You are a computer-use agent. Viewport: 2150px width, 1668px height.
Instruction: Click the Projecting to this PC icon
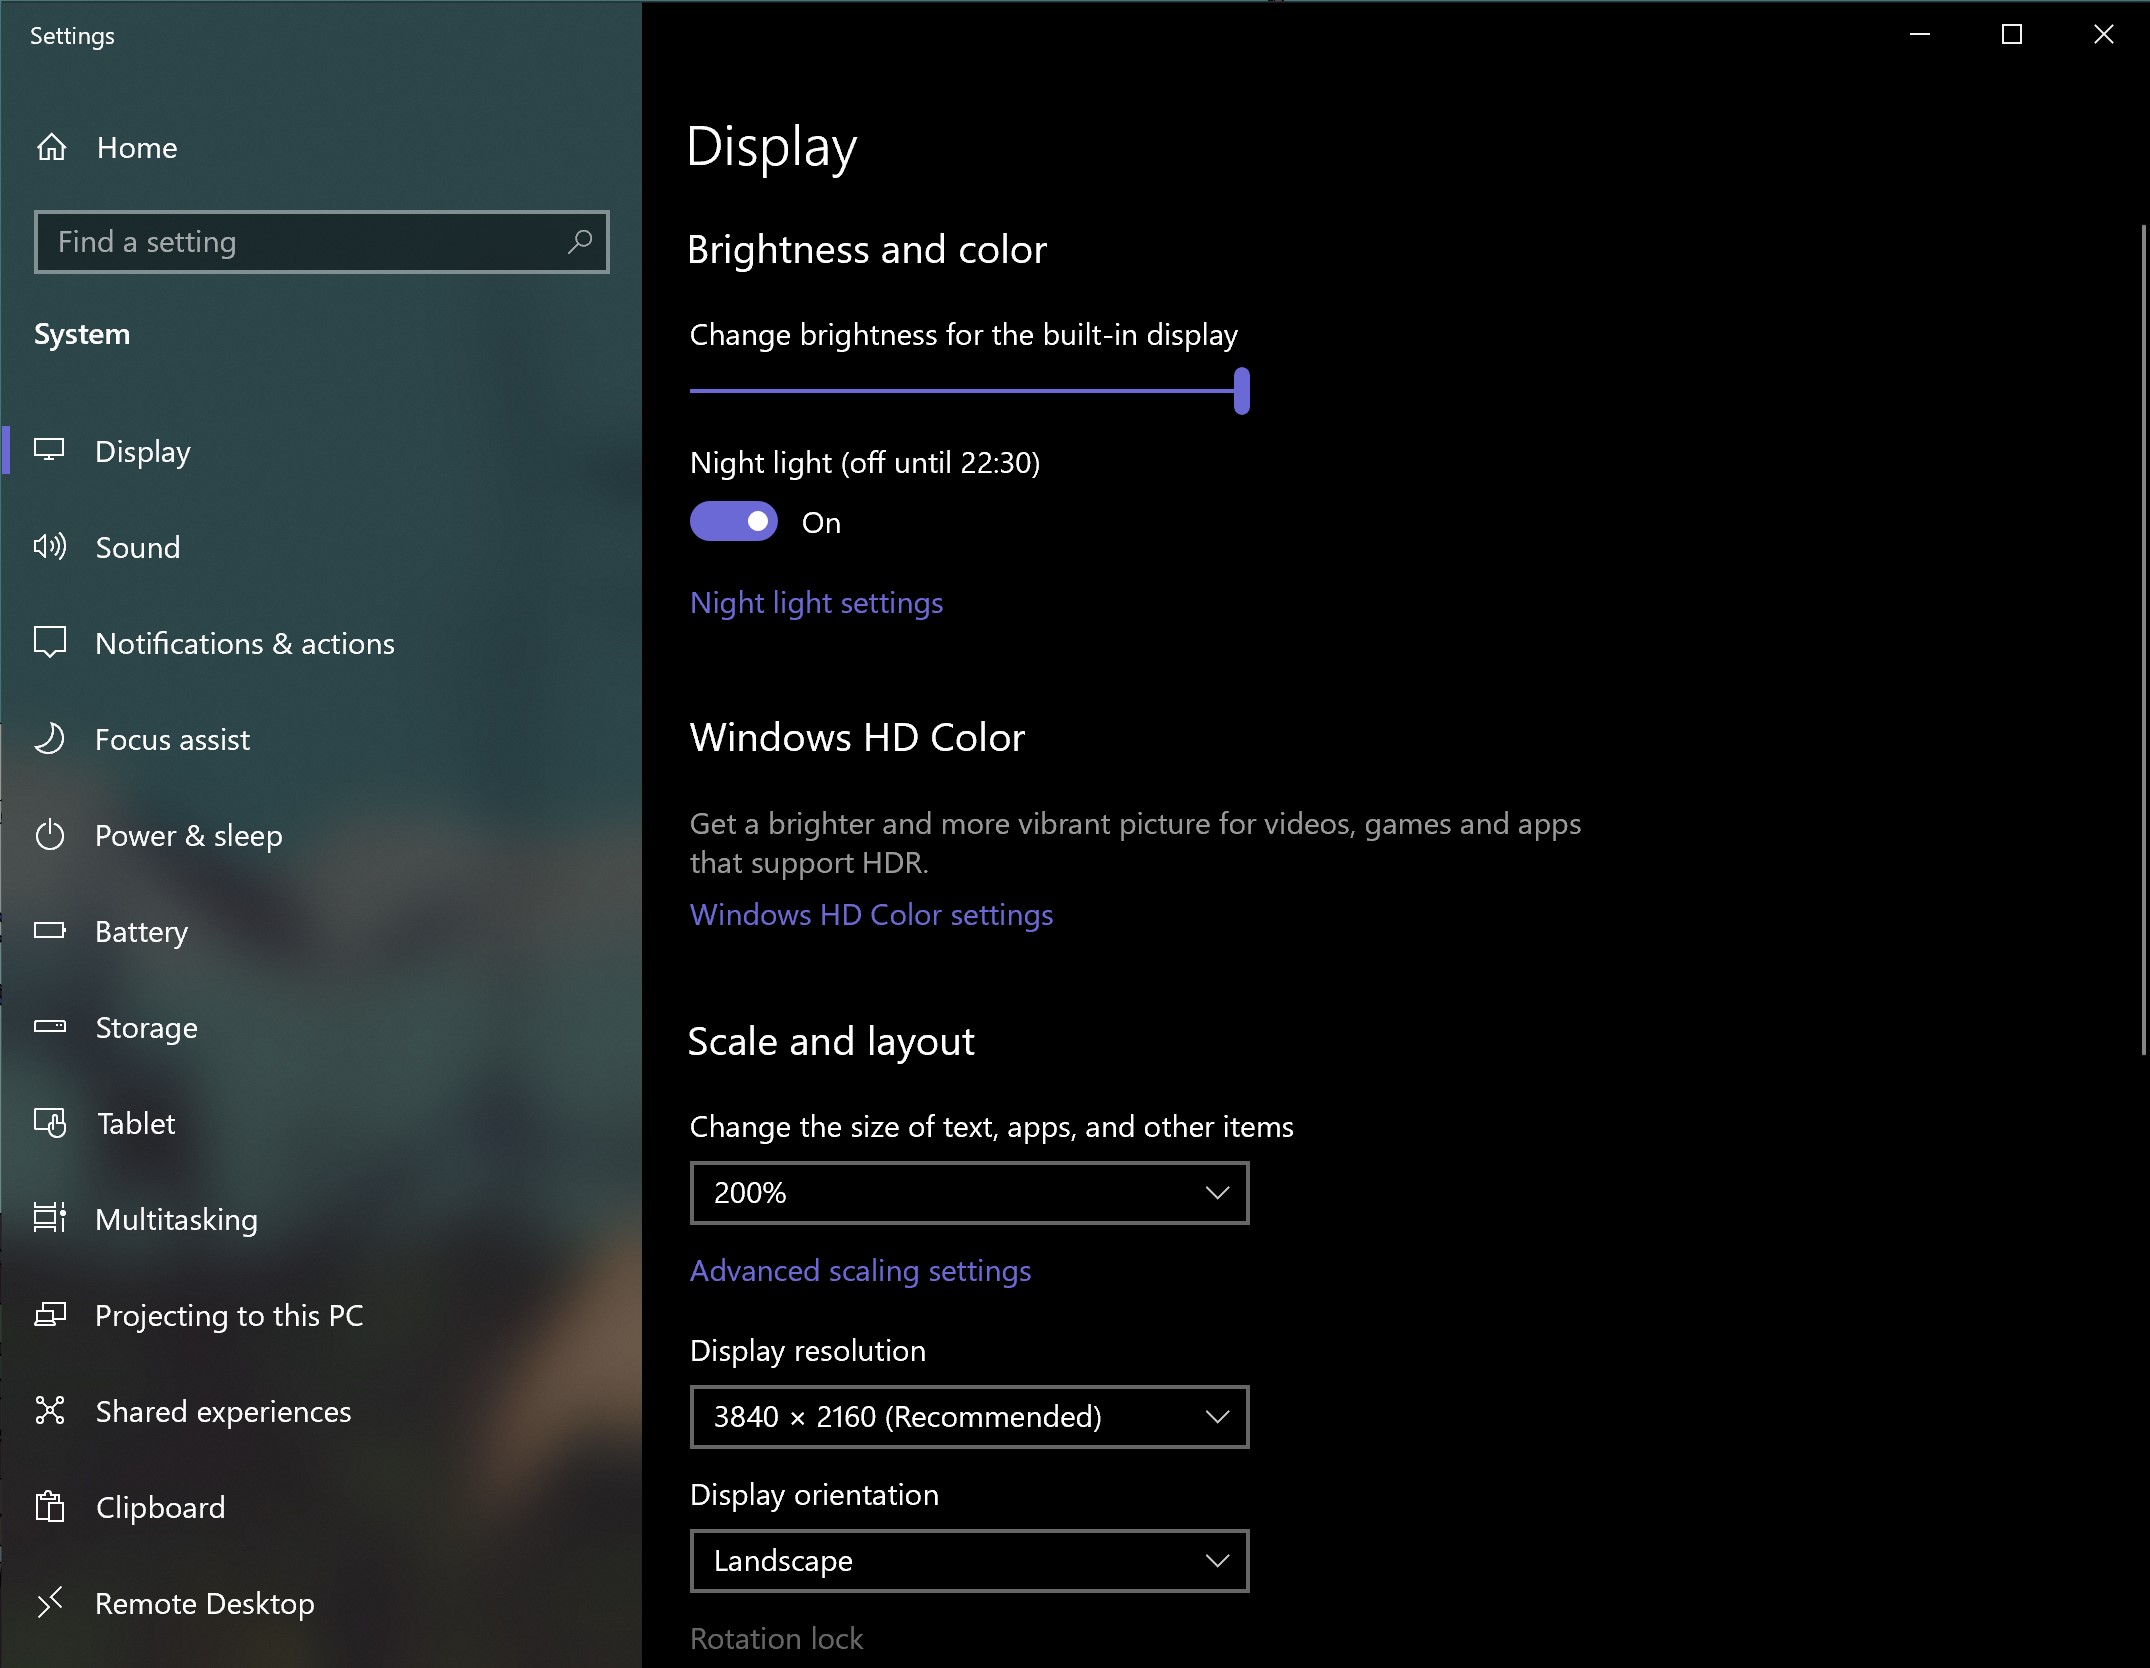(49, 1314)
